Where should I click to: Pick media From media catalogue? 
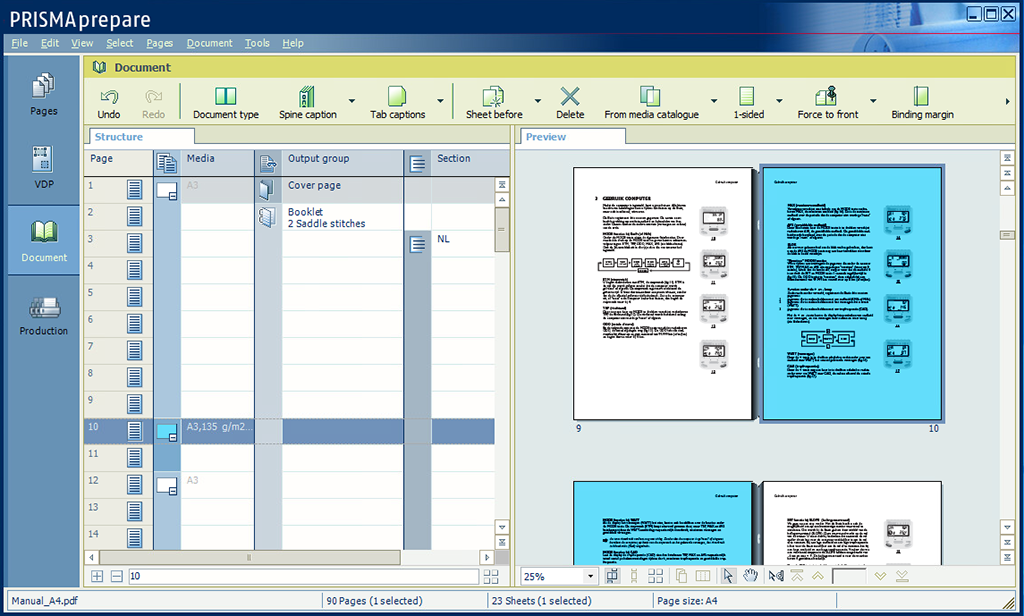tap(651, 103)
